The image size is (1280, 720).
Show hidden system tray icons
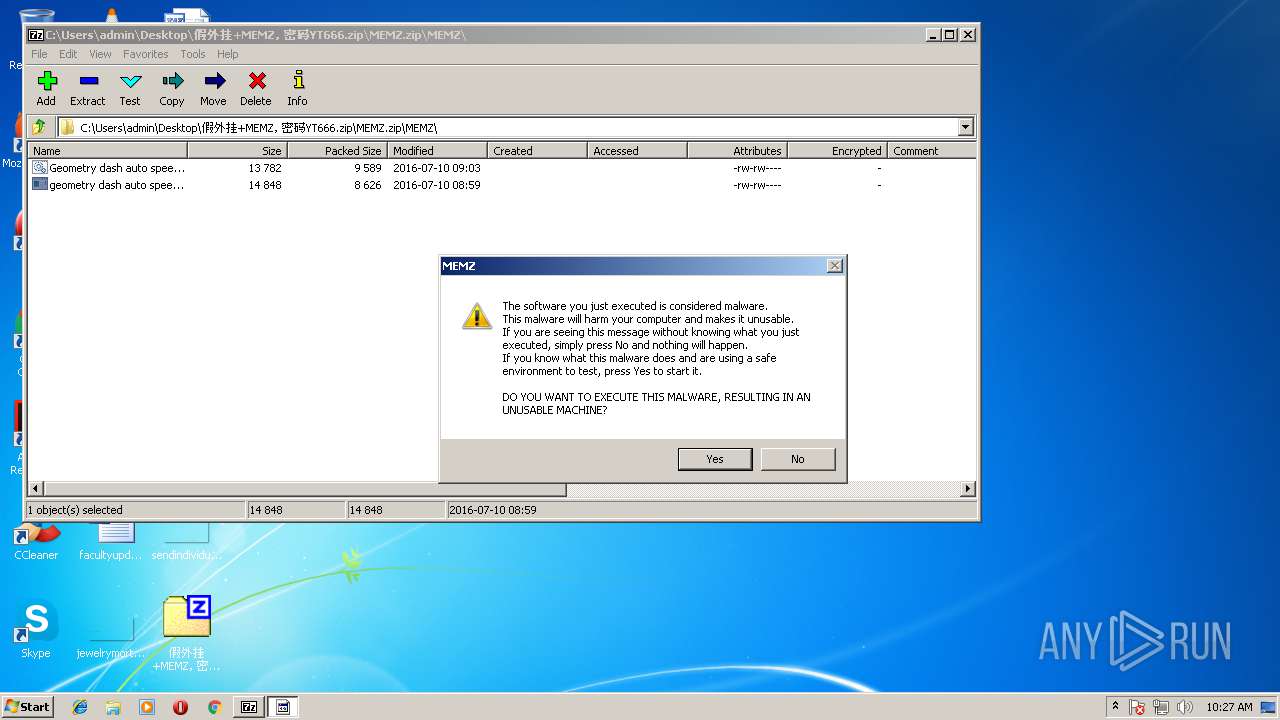(x=1115, y=707)
